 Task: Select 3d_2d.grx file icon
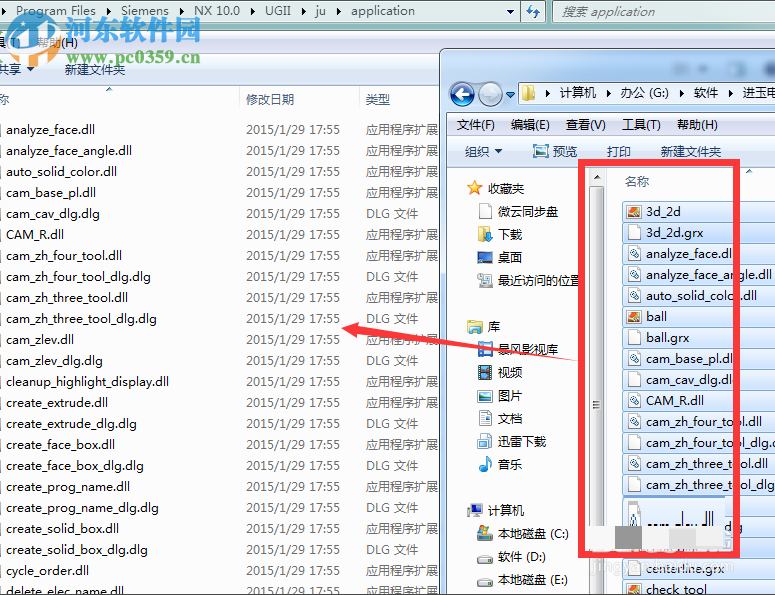tap(634, 233)
